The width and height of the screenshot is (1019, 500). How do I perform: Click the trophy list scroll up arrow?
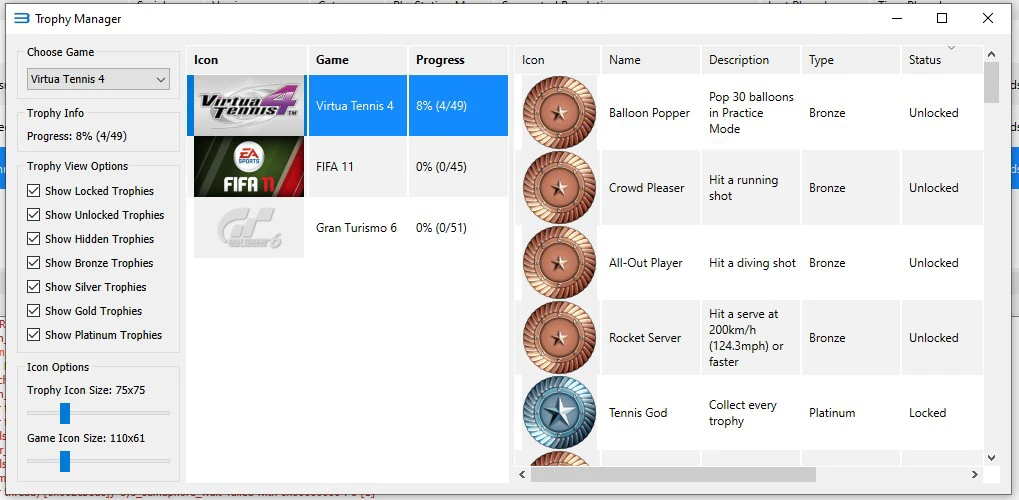(x=991, y=54)
